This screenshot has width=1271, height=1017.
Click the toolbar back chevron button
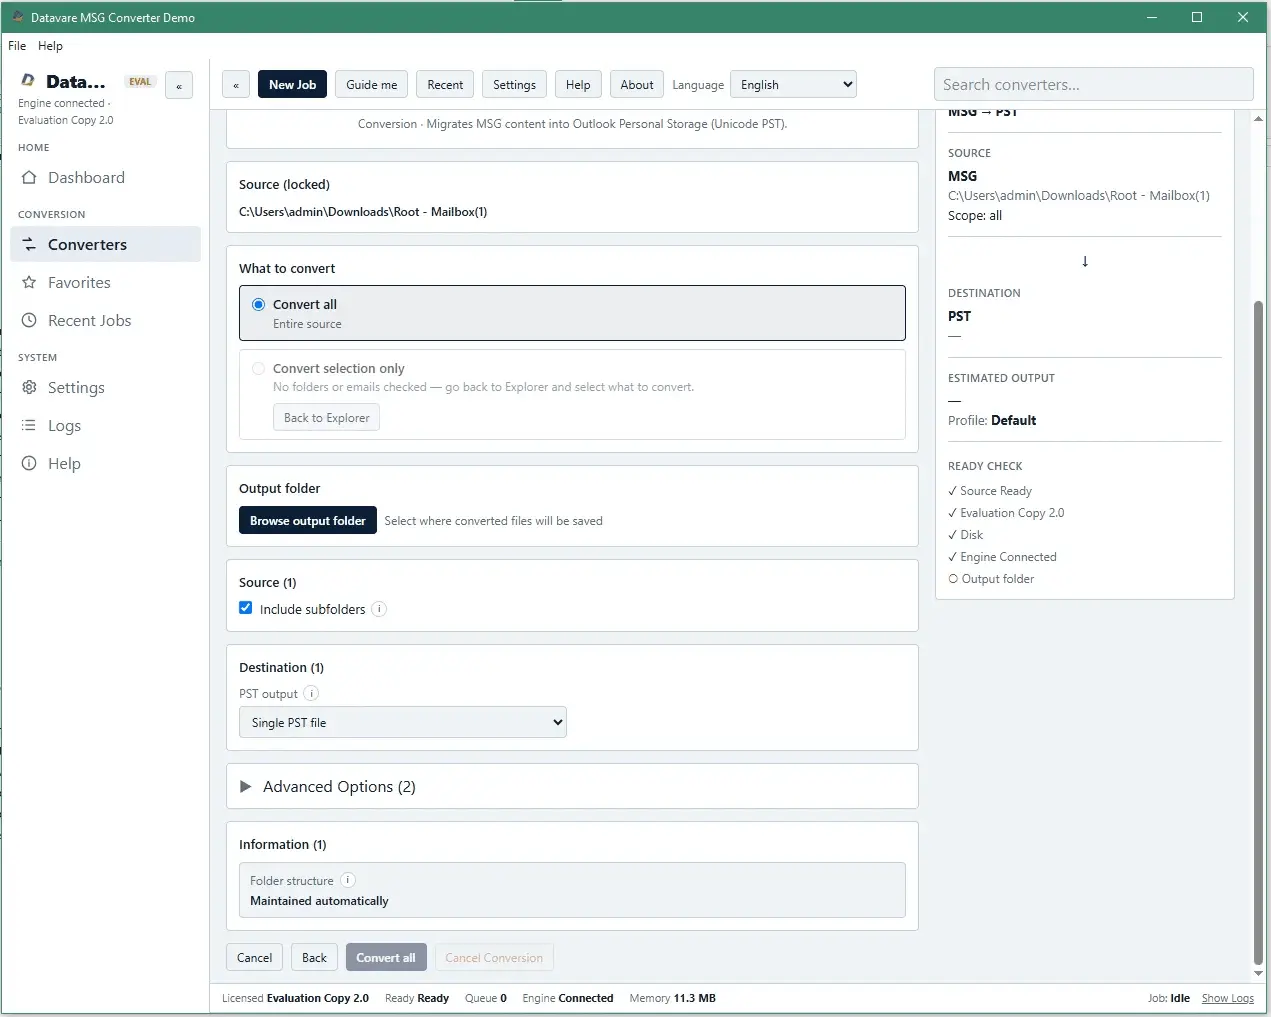tap(236, 85)
